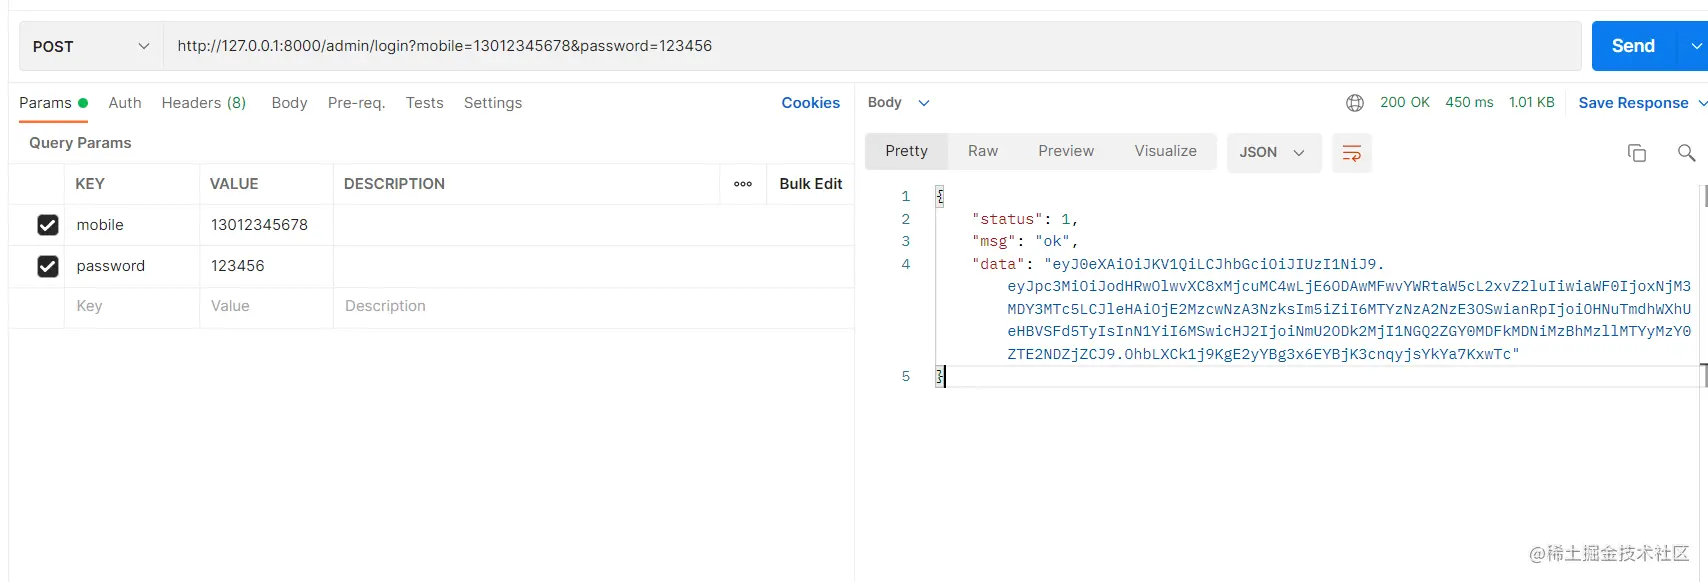Click the 200 OK status text

coord(1405,103)
